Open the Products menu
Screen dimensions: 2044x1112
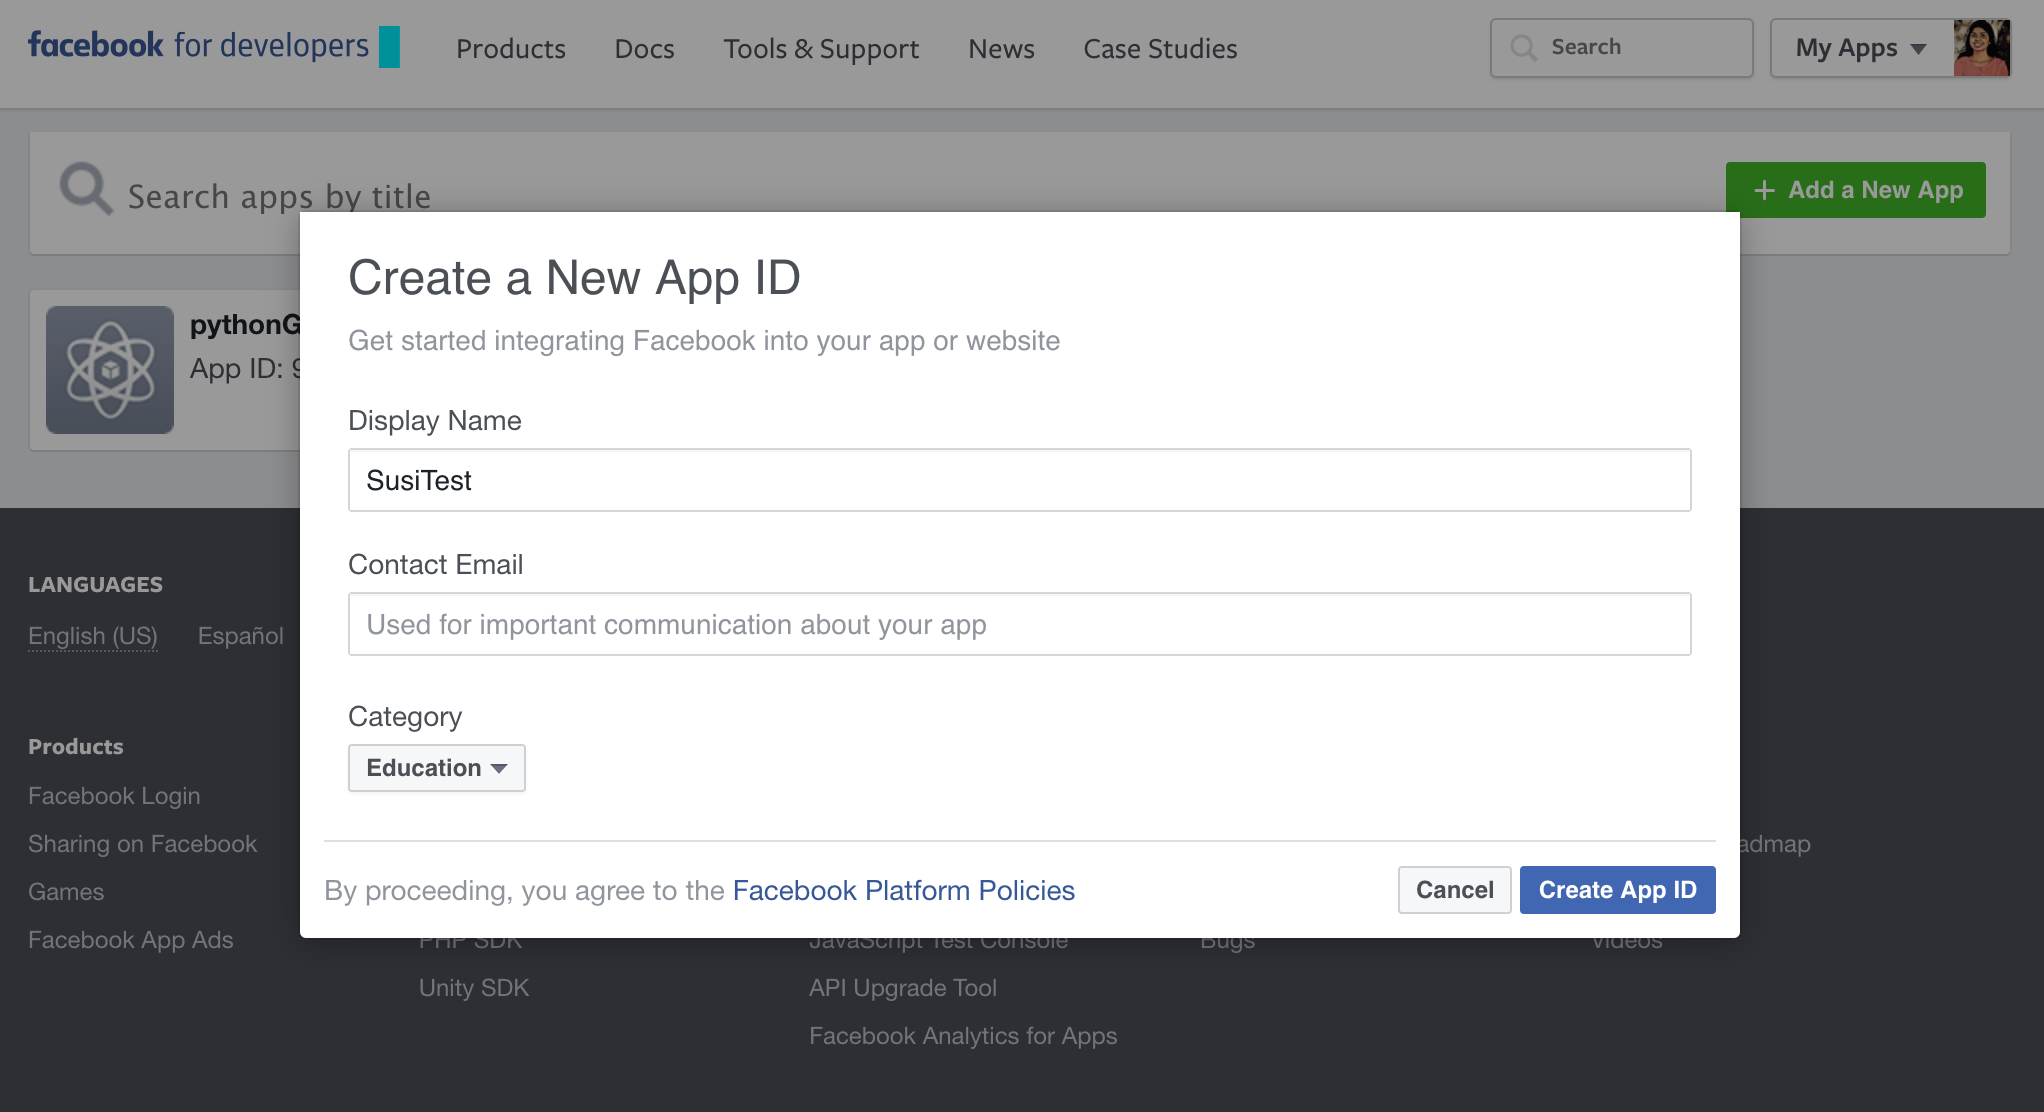(510, 49)
